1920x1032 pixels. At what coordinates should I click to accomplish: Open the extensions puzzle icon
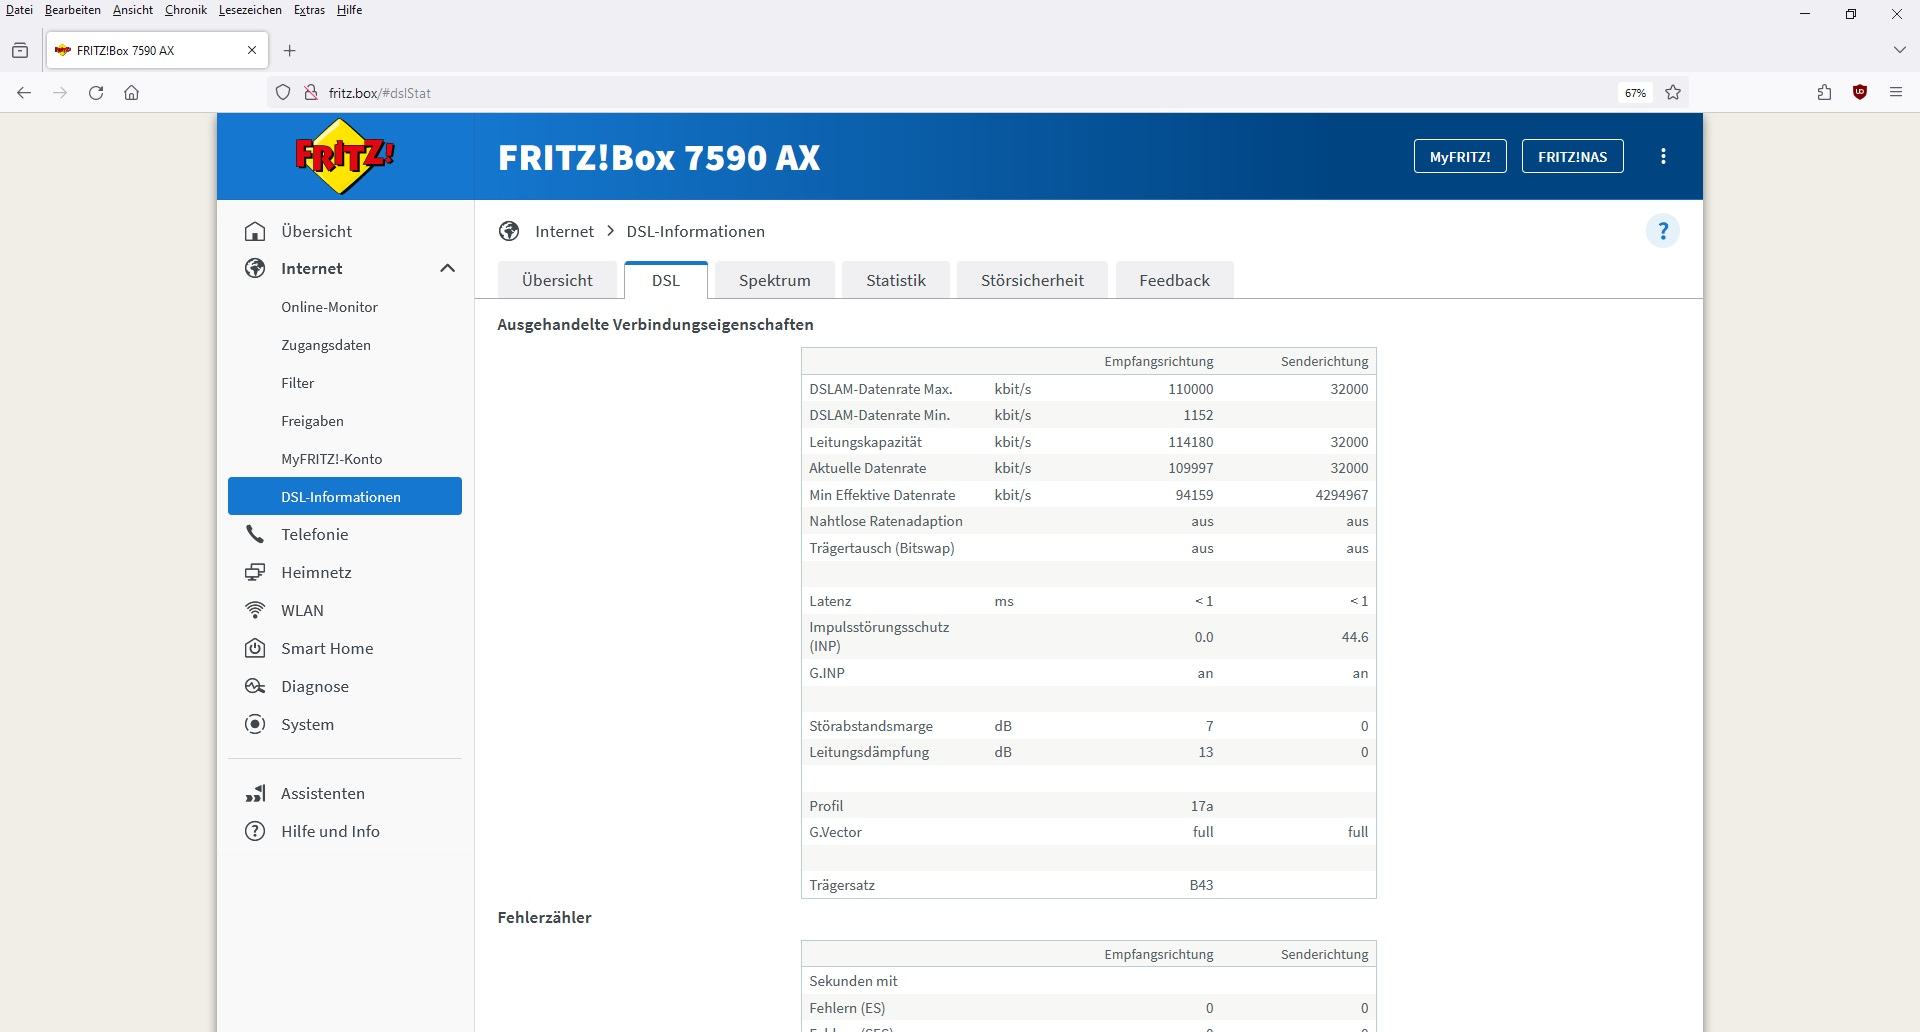pos(1824,93)
